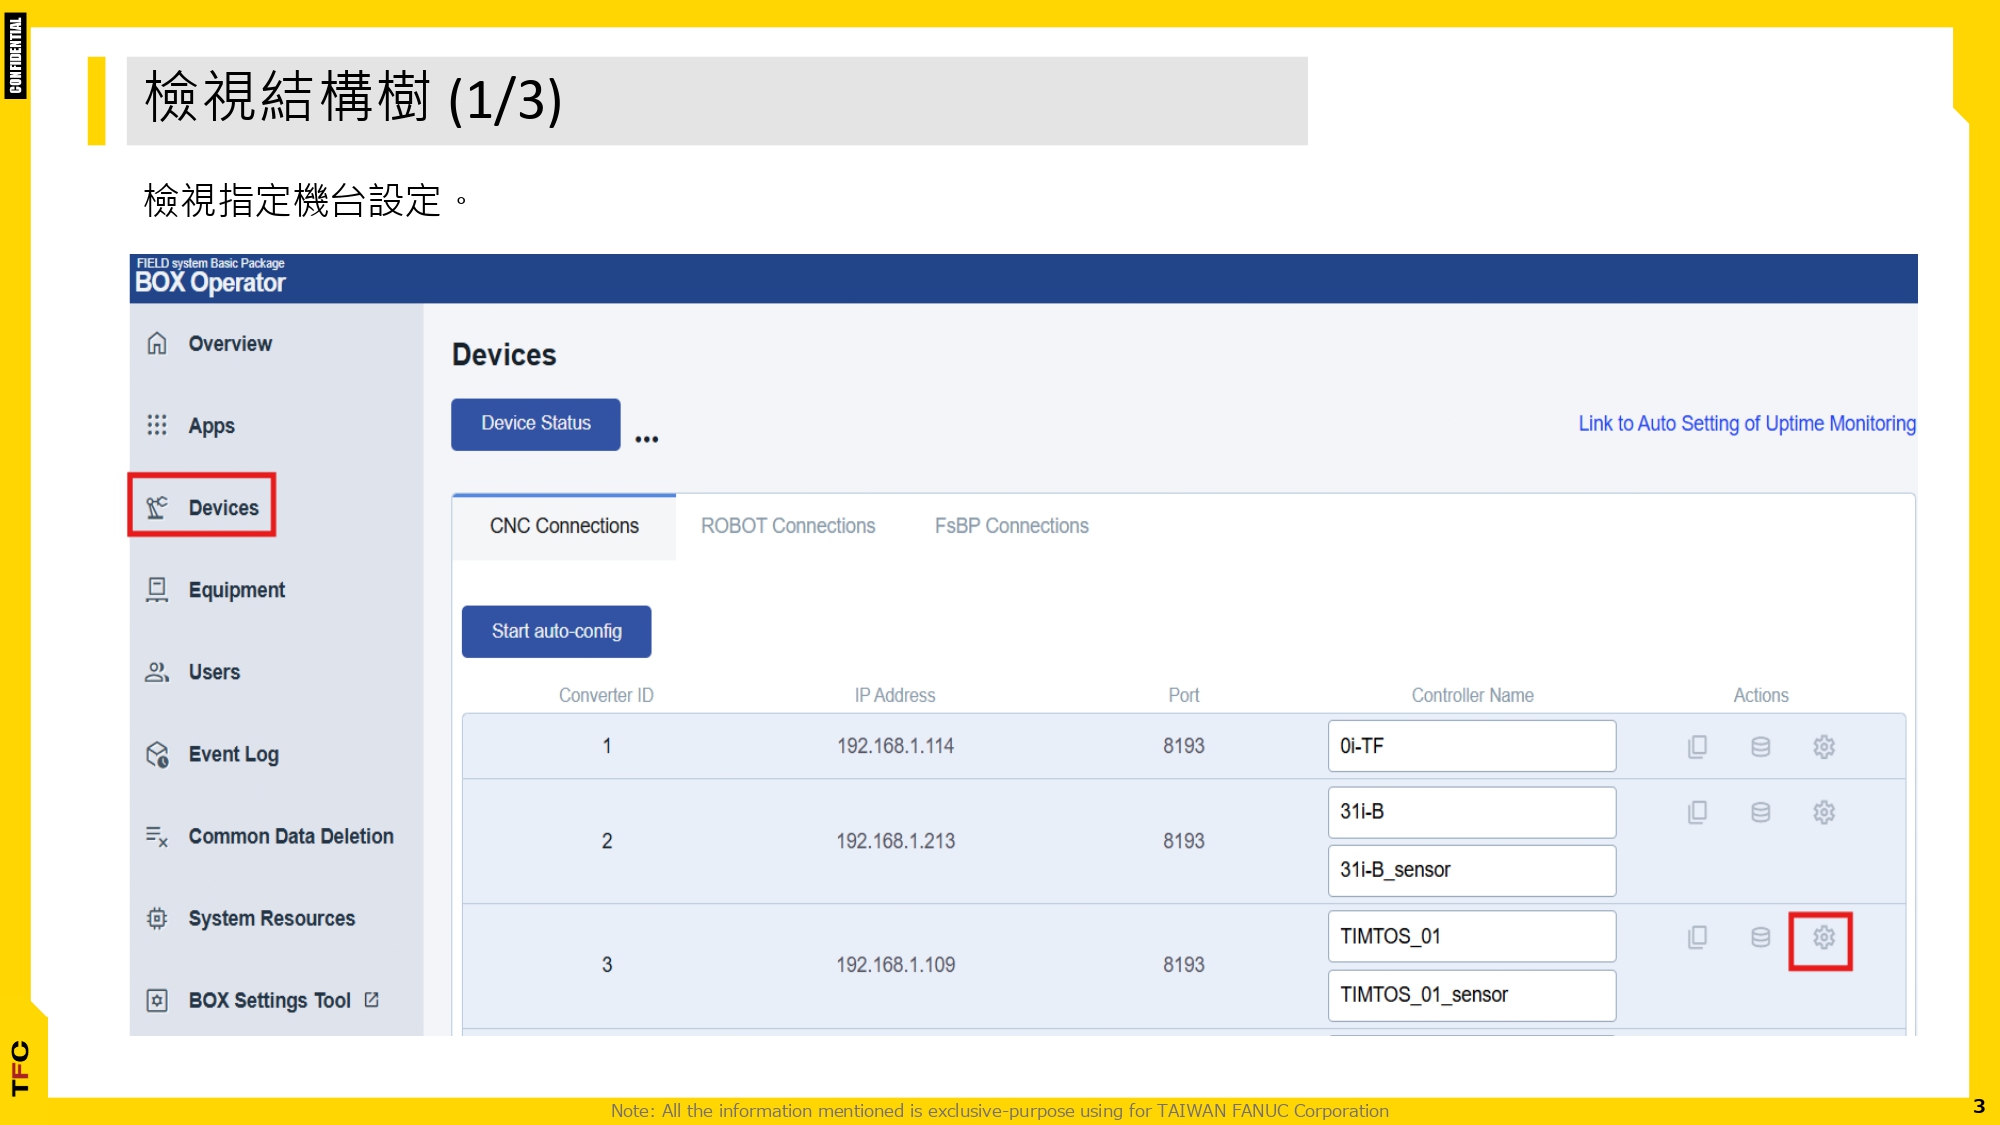The image size is (2000, 1125).
Task: Click the Equipment sidebar icon
Action: click(157, 589)
